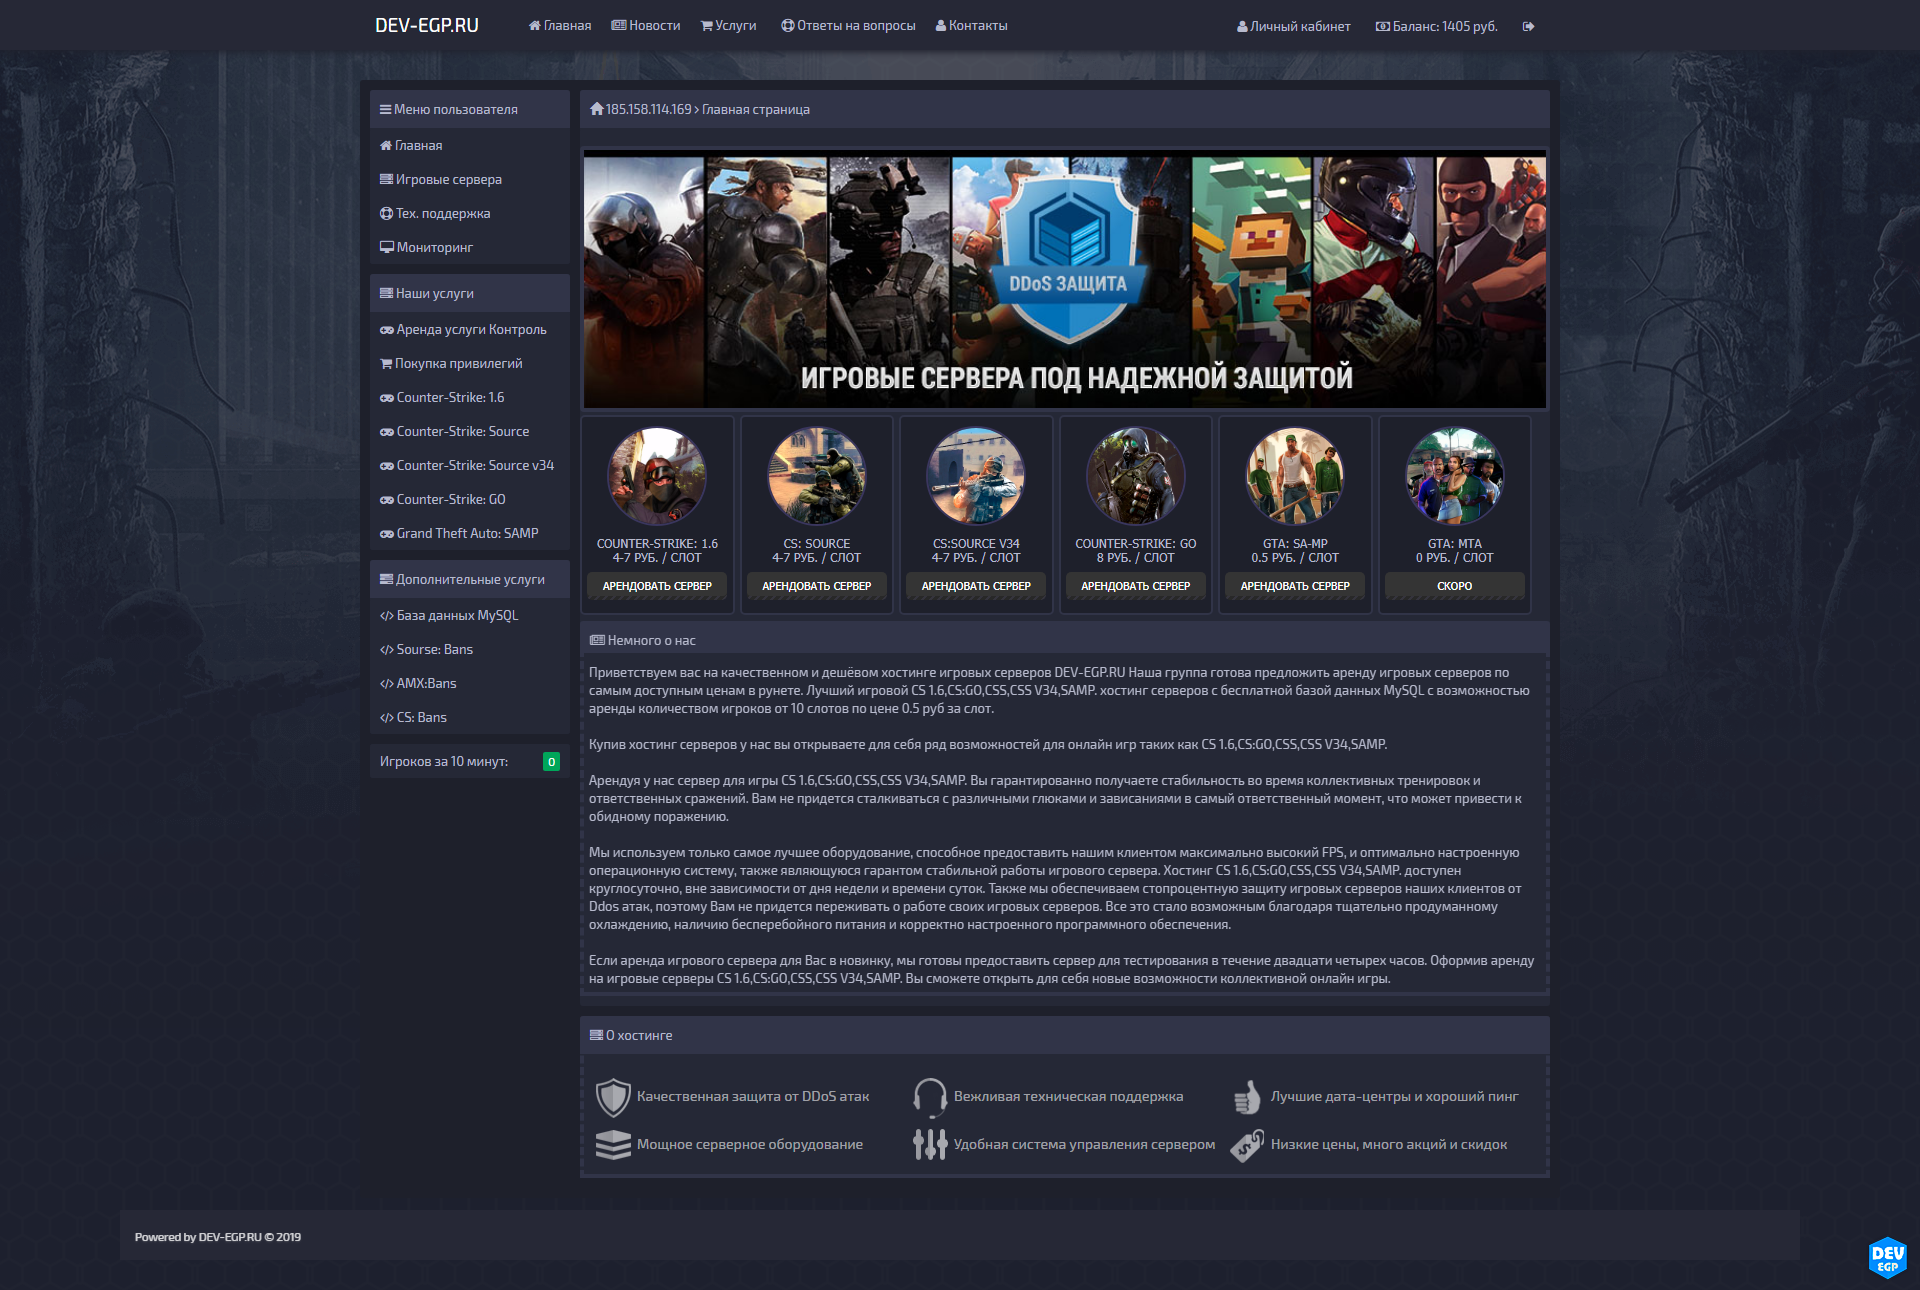Rent a GTA: SA-MP server button

tap(1295, 586)
